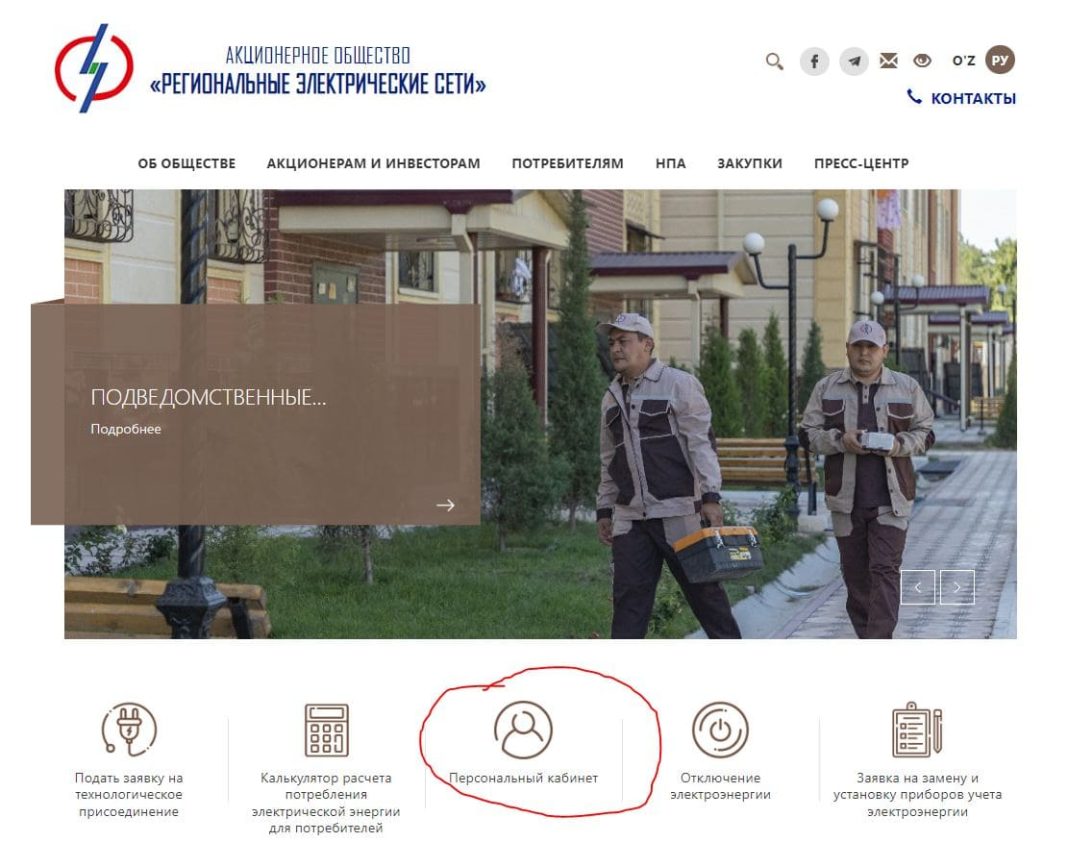Viewport: 1068px width, 842px height.
Task: Show the previous slide with left chevron
Action: click(918, 588)
